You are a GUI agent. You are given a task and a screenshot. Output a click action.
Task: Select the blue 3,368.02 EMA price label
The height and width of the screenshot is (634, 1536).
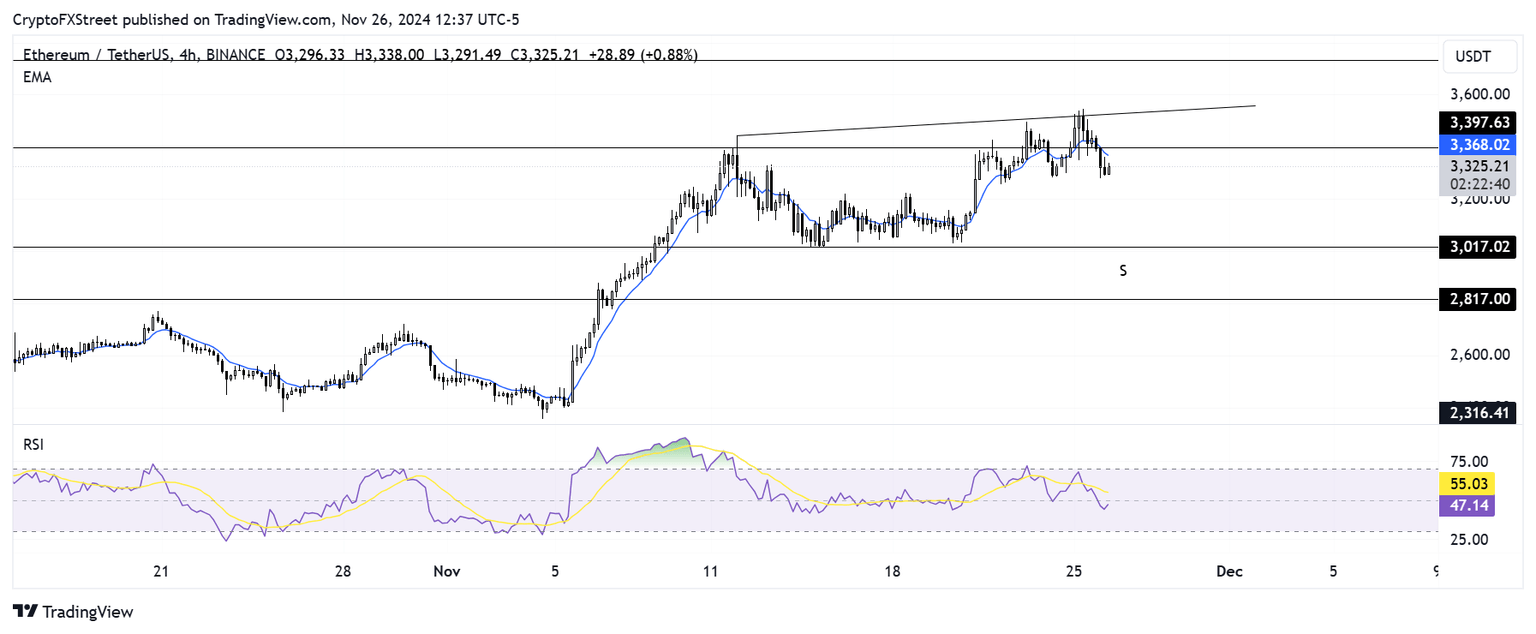(1478, 144)
